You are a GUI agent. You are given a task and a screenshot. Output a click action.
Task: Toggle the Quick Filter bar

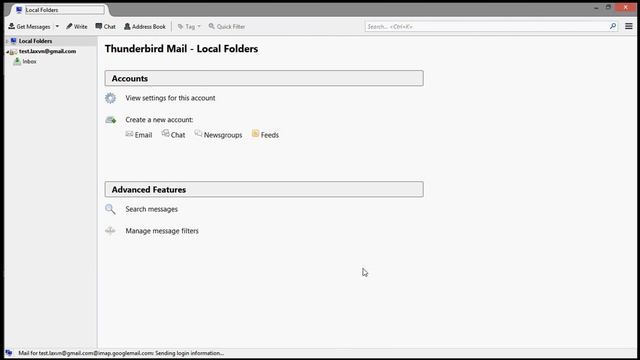pos(227,27)
